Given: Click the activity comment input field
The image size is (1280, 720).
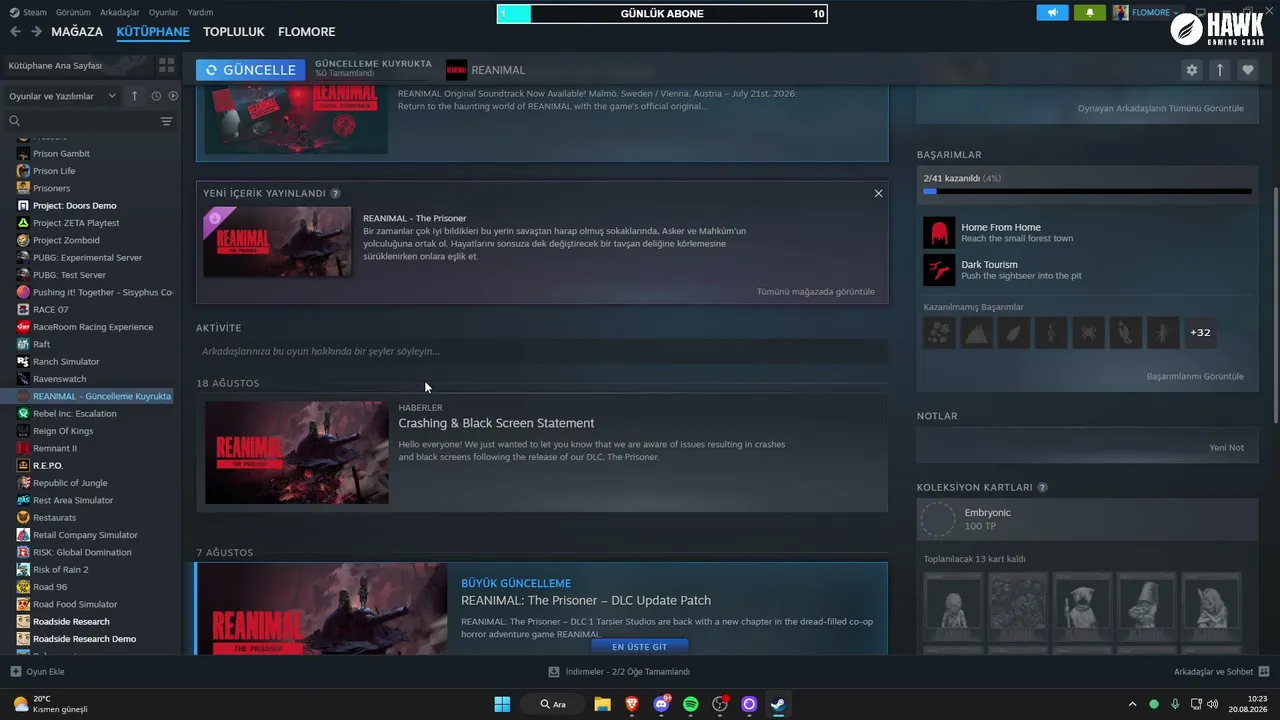Looking at the screenshot, I should click(542, 351).
